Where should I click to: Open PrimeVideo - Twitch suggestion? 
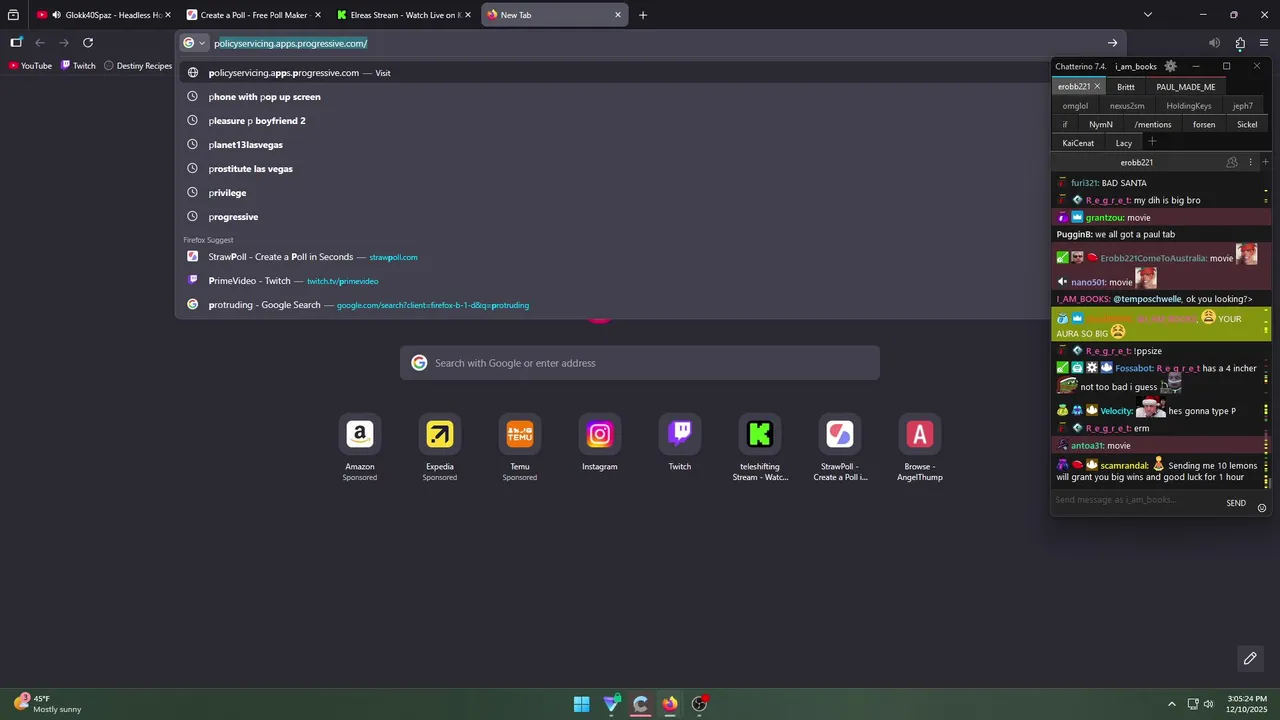click(x=612, y=281)
